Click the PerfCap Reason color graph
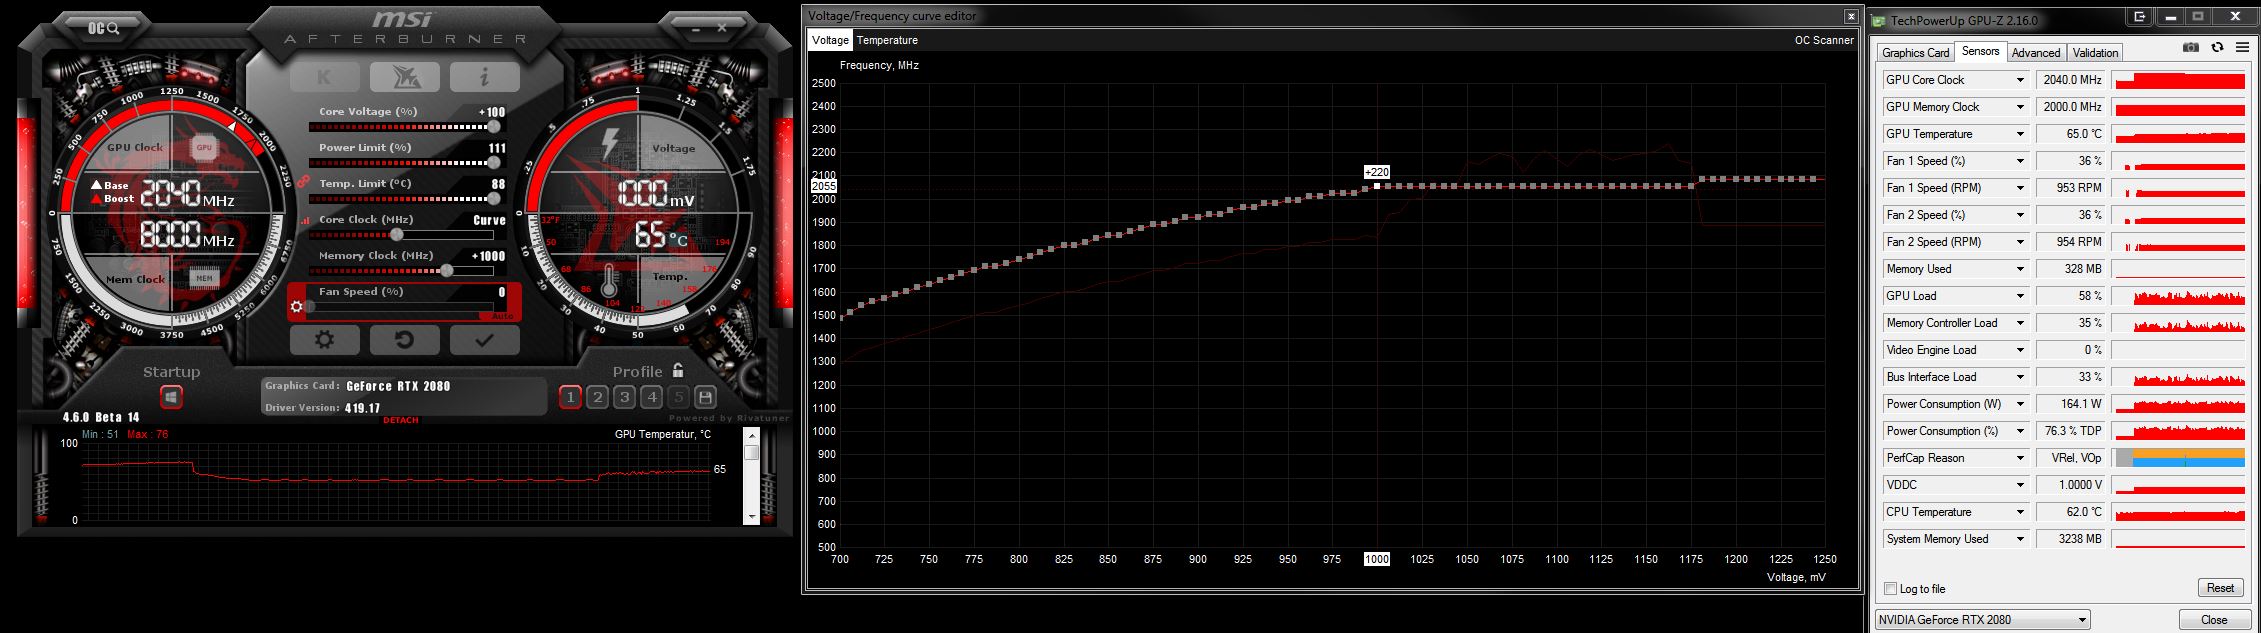 [x=2180, y=458]
